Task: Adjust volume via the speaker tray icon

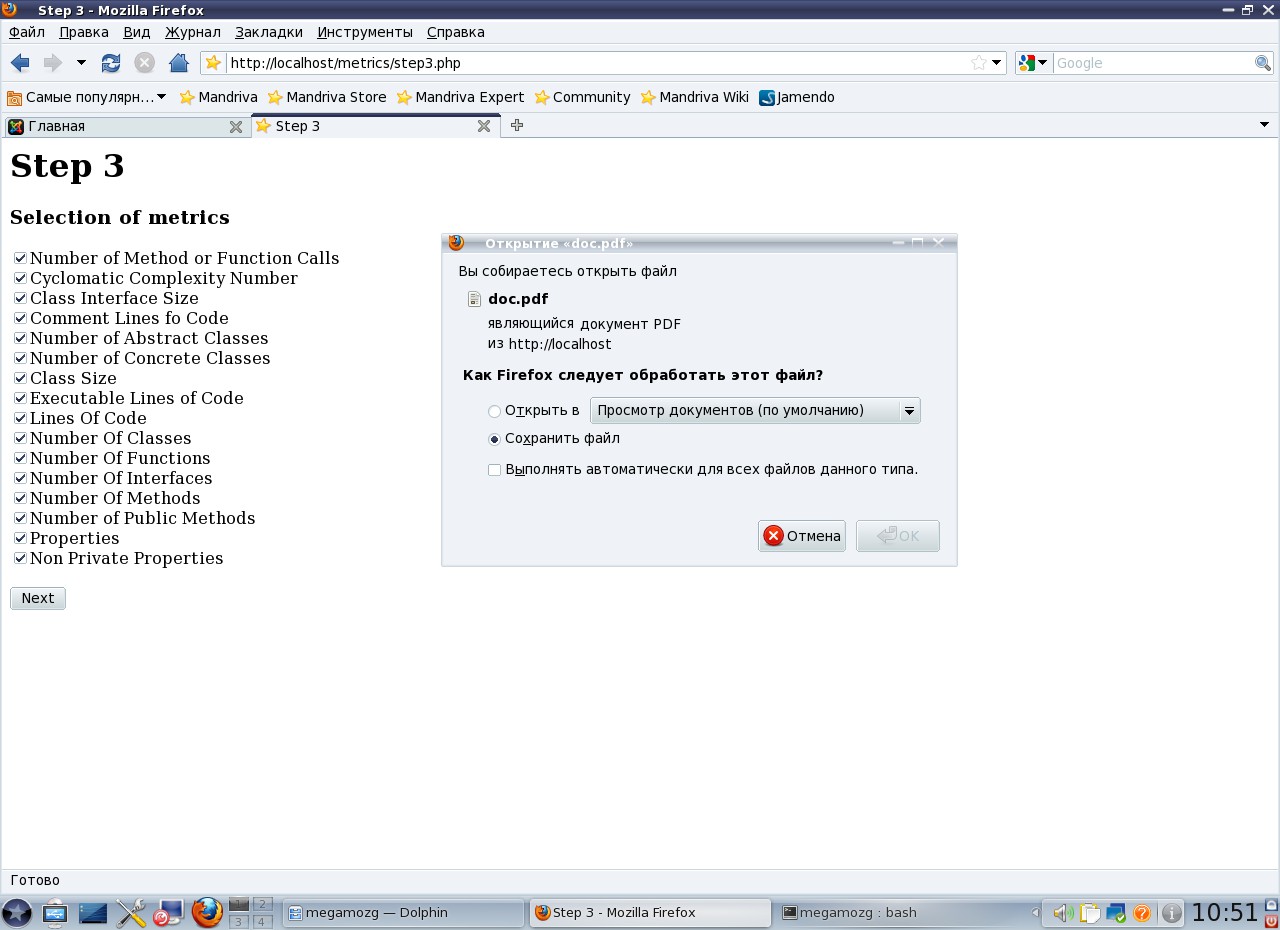Action: pos(1062,913)
